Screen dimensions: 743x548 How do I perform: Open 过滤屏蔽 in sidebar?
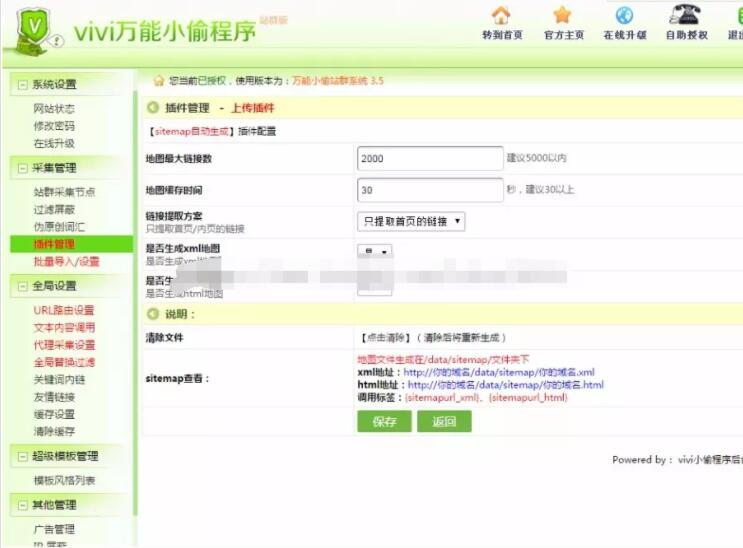tap(54, 210)
